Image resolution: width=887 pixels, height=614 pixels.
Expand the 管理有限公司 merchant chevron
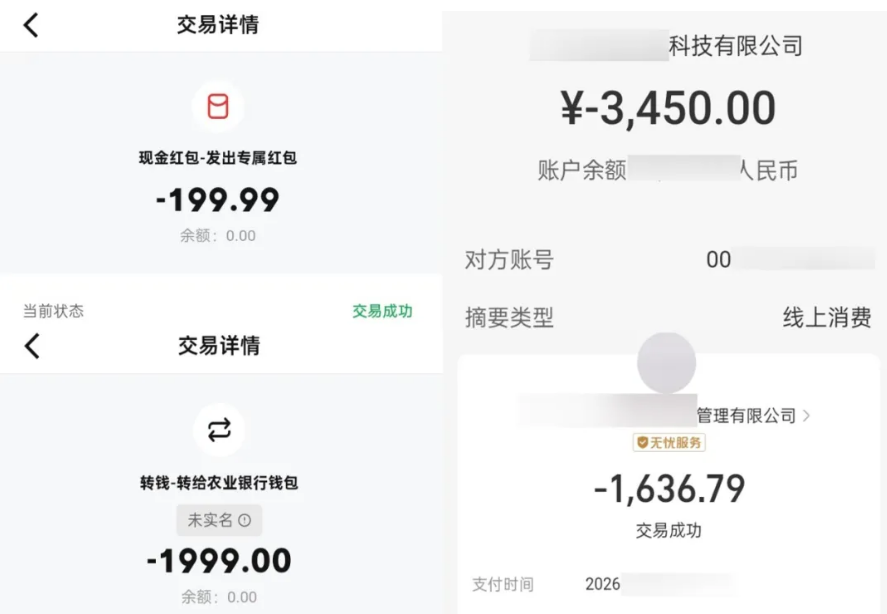(807, 416)
